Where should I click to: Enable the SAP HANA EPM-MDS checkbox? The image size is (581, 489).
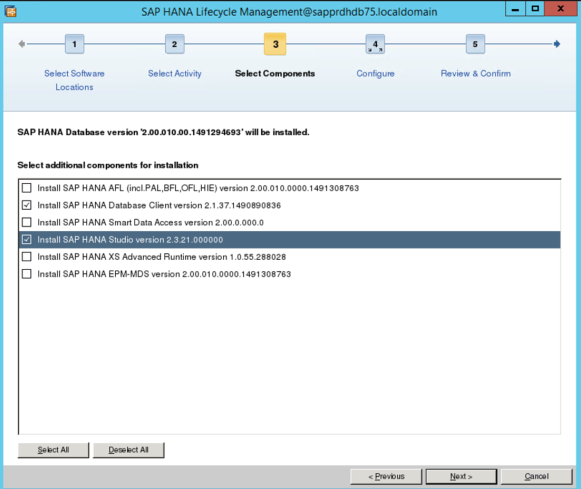tap(27, 274)
